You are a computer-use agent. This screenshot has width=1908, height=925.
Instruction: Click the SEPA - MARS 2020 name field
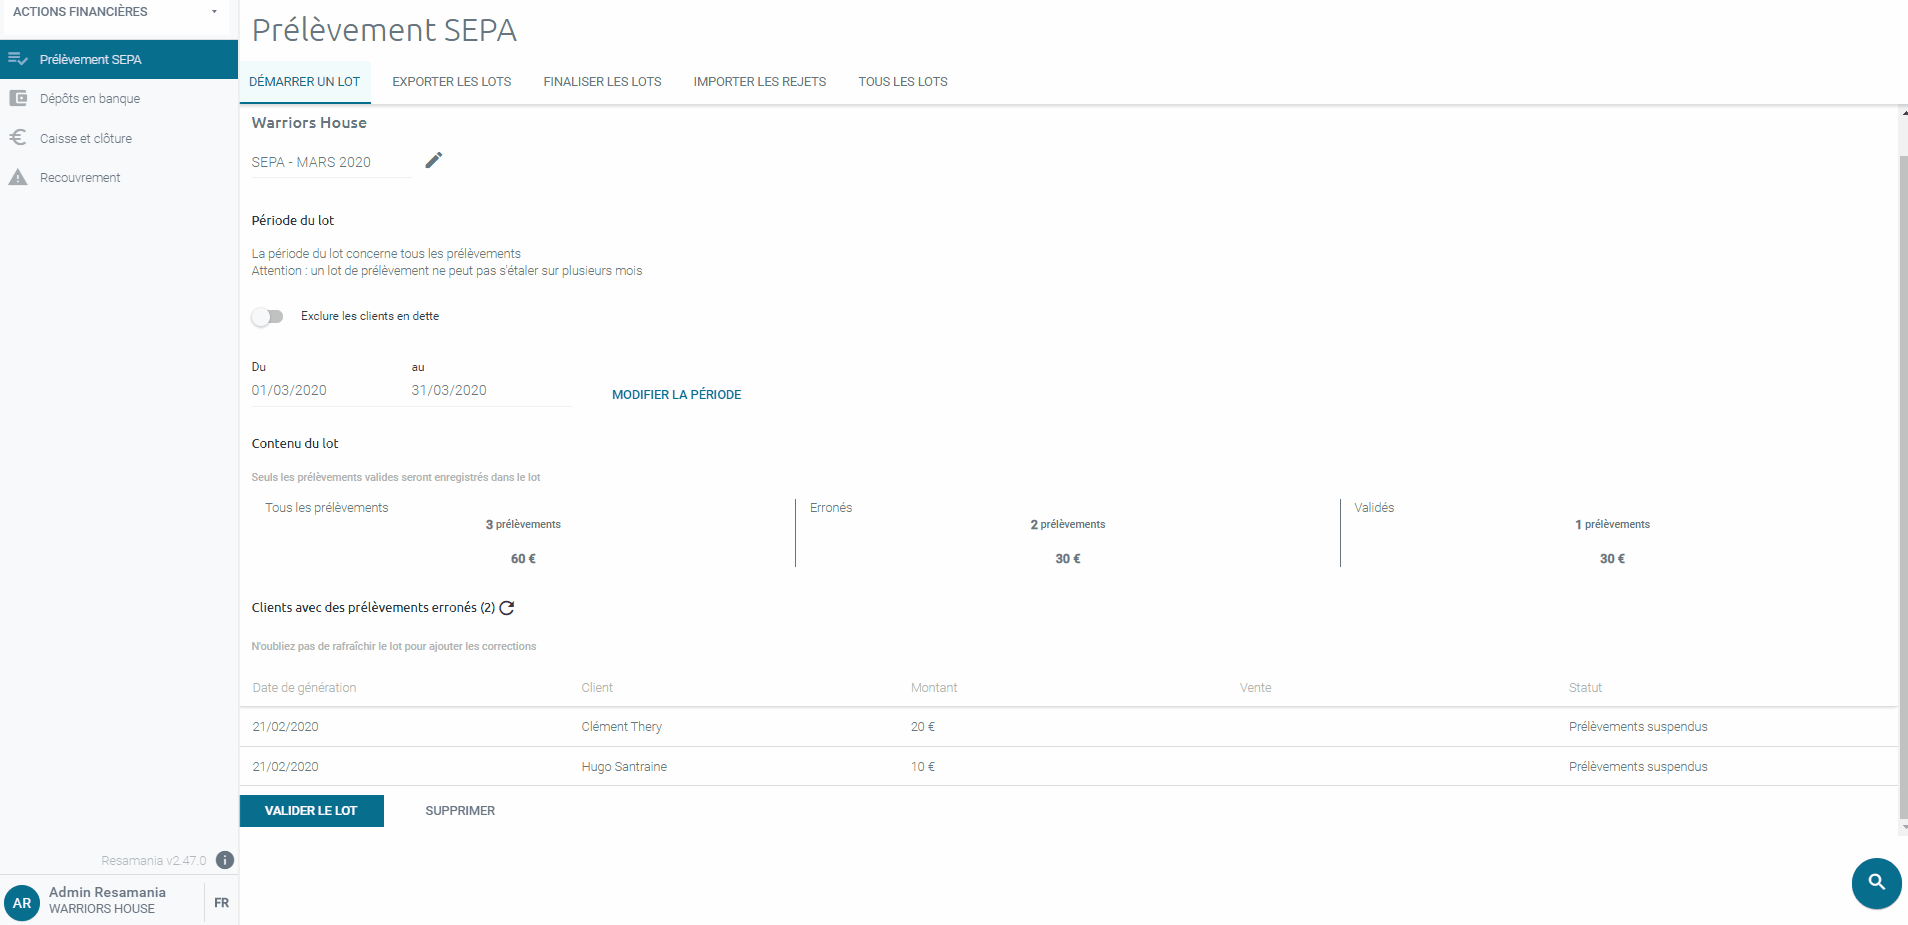tap(331, 162)
